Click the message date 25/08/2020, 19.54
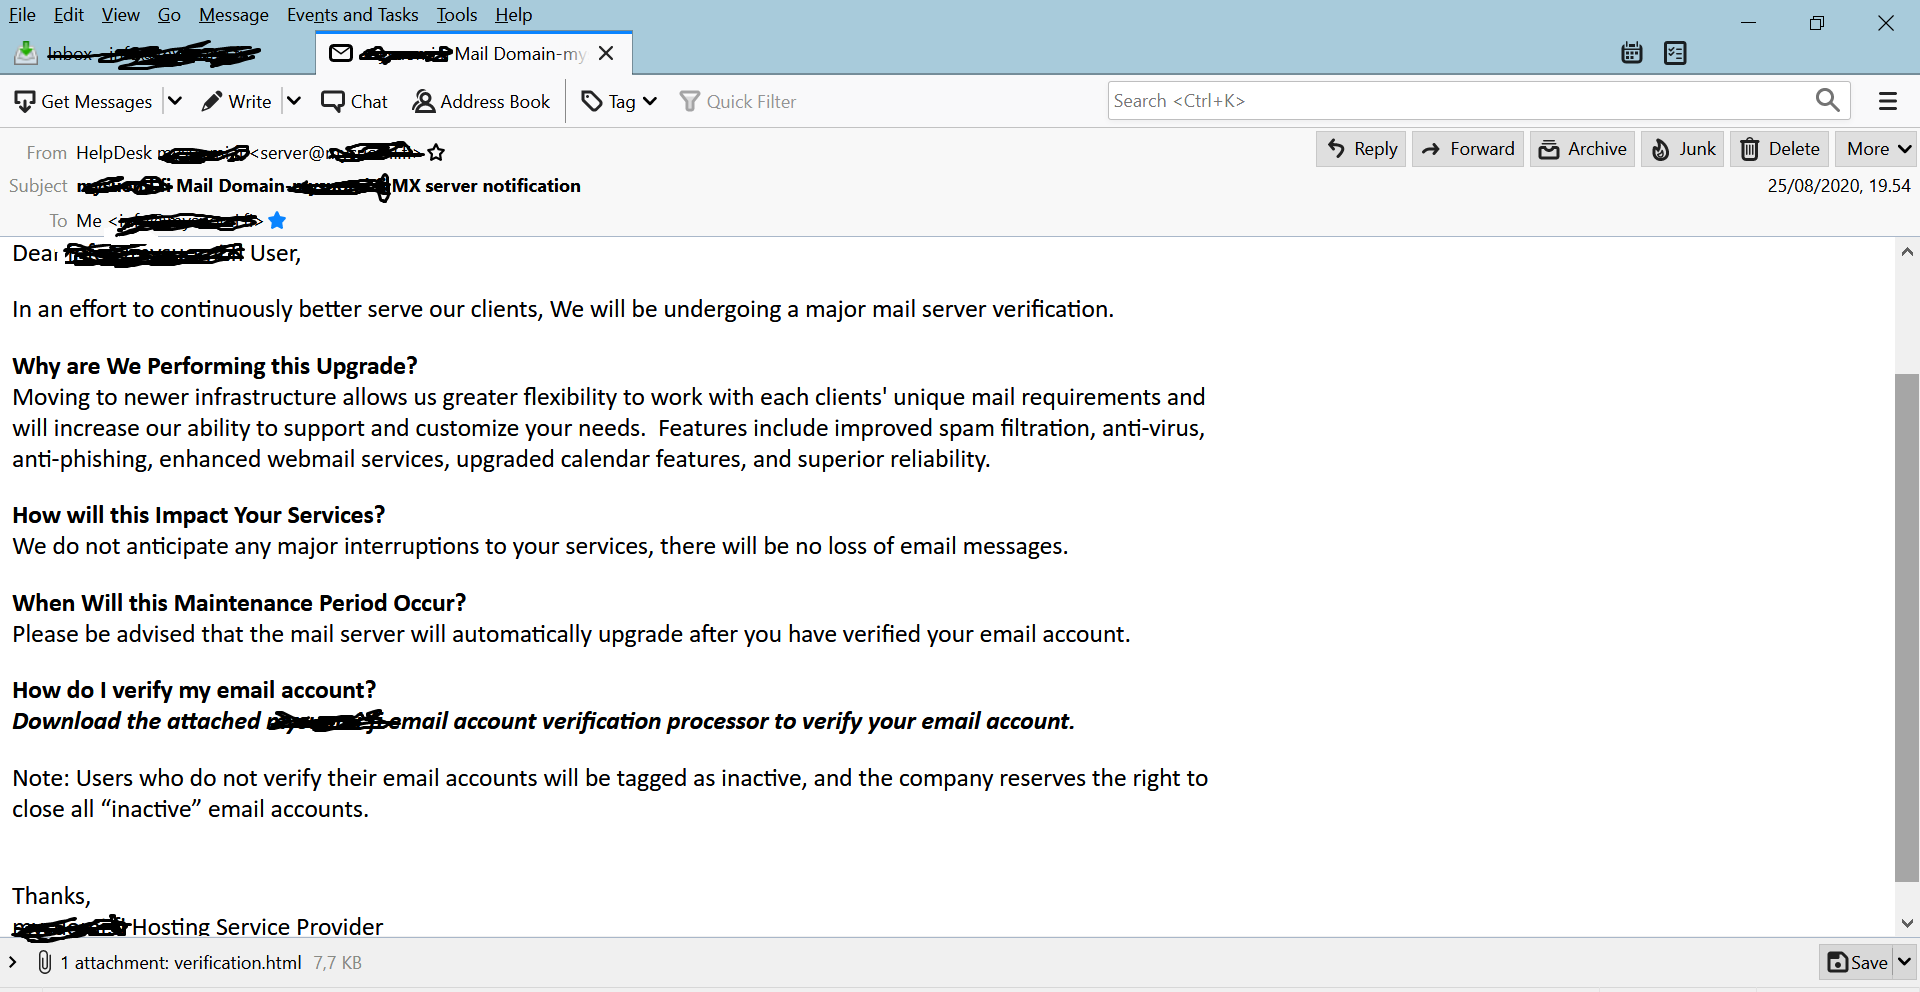This screenshot has height=992, width=1920. 1839,186
